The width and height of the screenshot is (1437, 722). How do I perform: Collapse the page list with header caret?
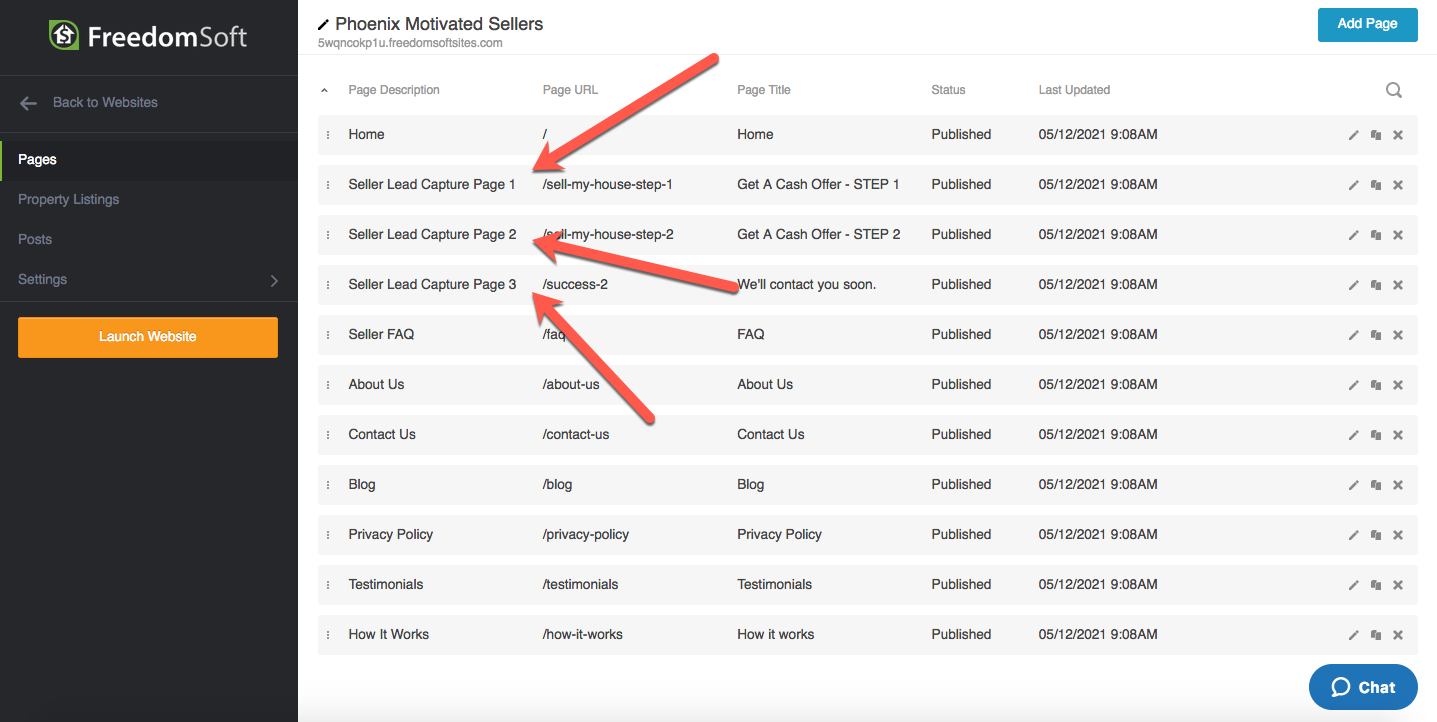click(x=324, y=90)
